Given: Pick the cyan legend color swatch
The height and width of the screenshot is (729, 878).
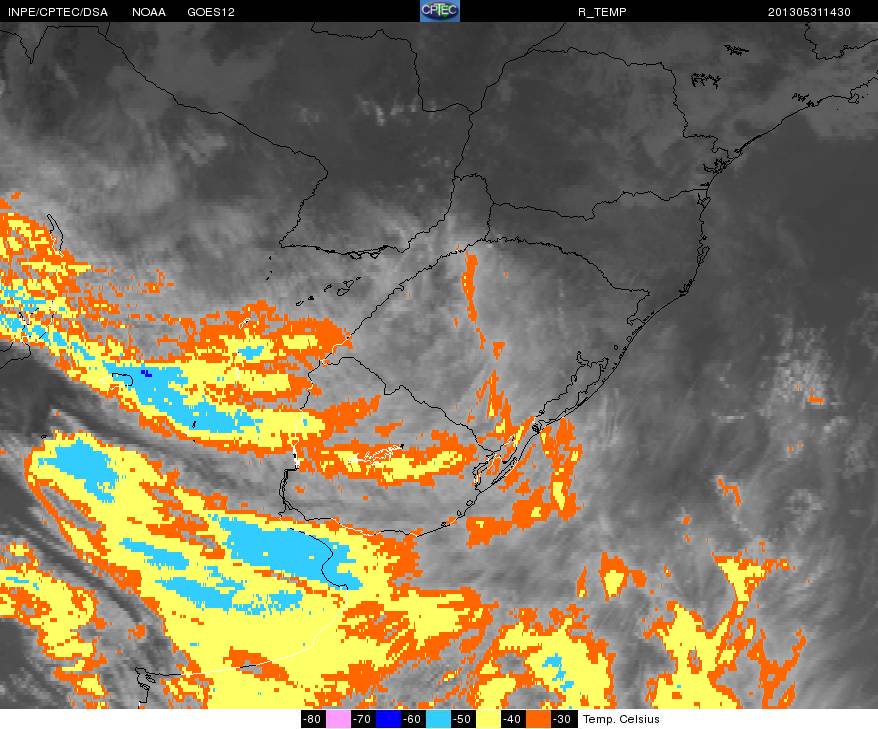Looking at the screenshot, I should (x=438, y=719).
